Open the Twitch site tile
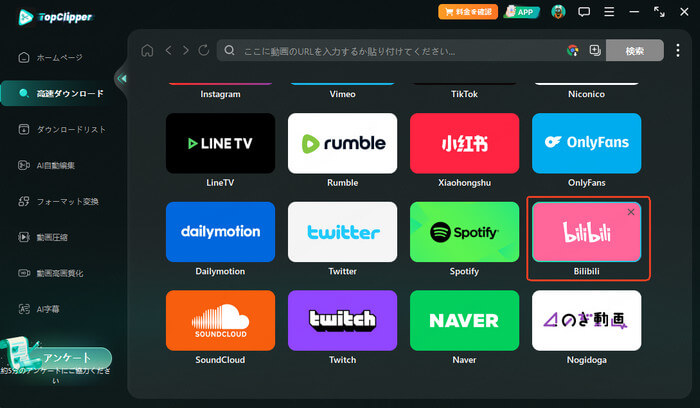 (342, 321)
